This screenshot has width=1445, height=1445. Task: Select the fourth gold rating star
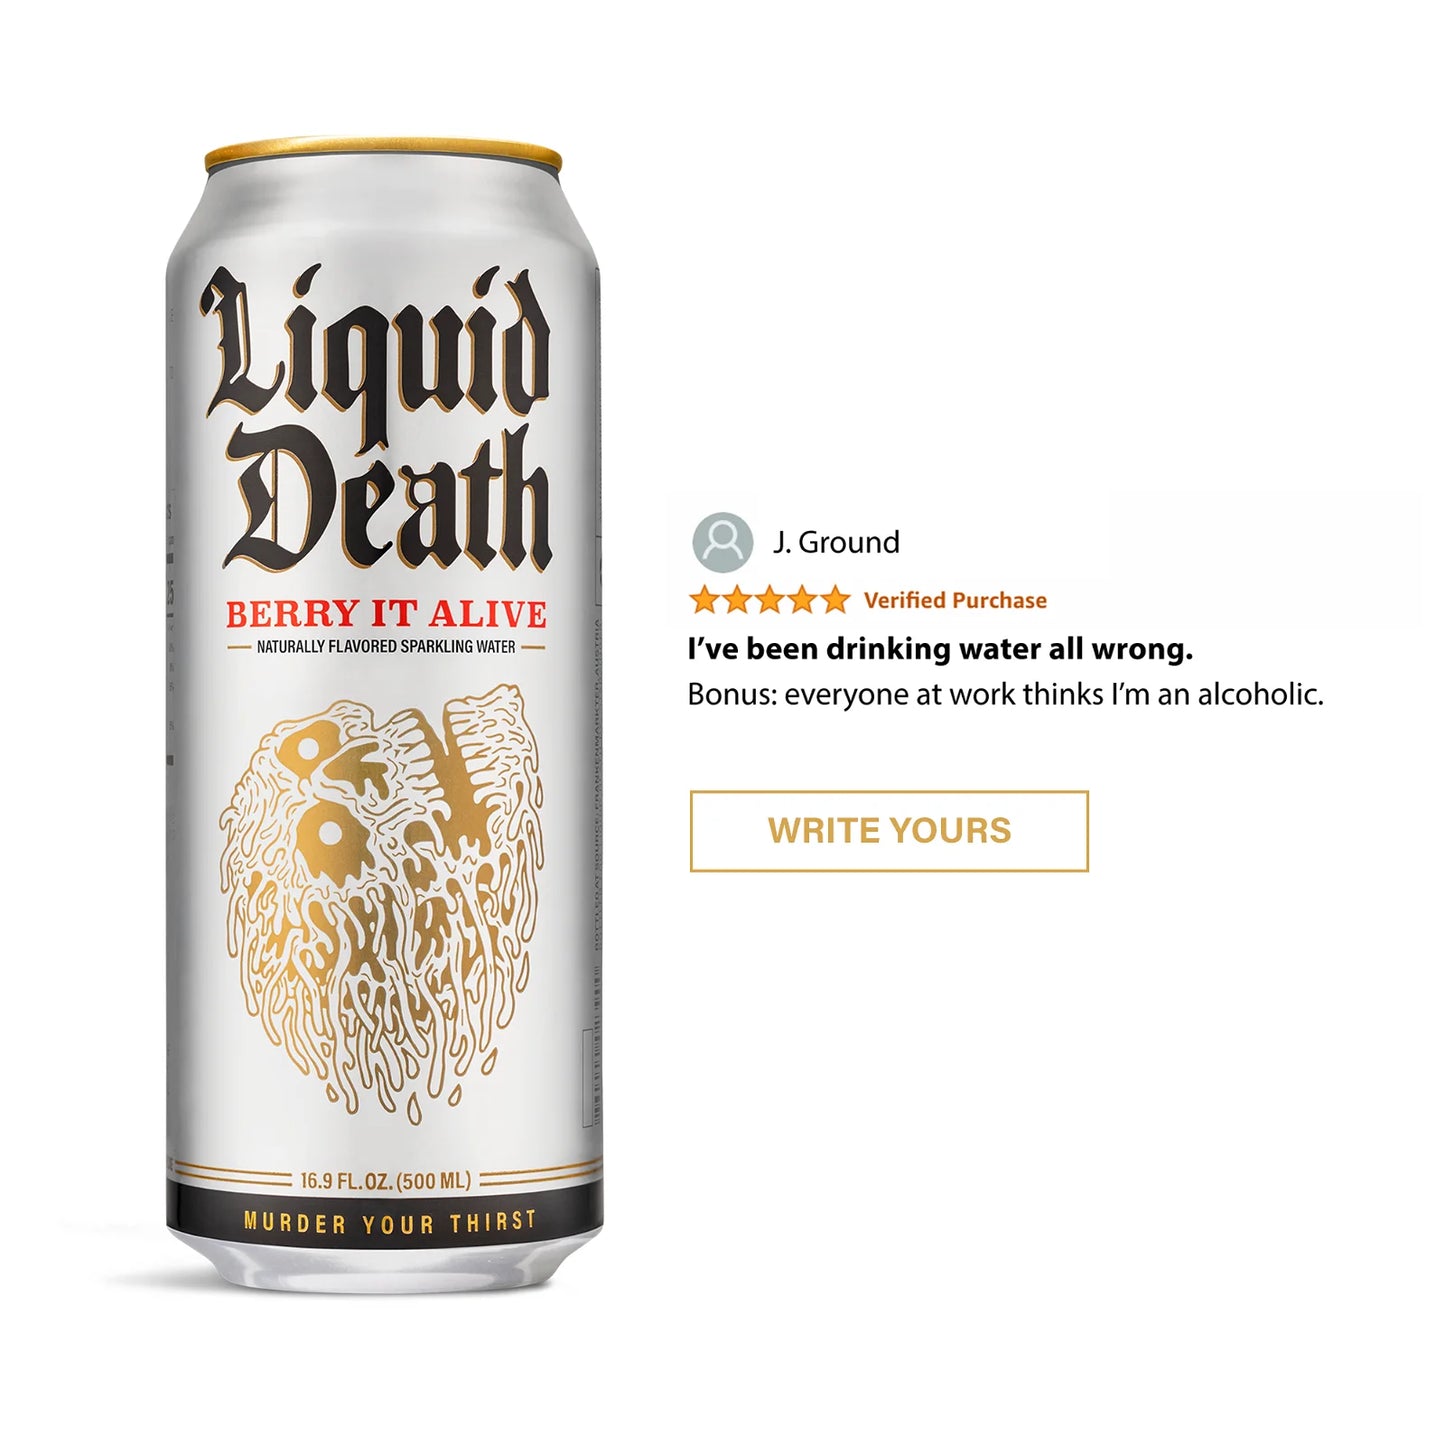(802, 600)
